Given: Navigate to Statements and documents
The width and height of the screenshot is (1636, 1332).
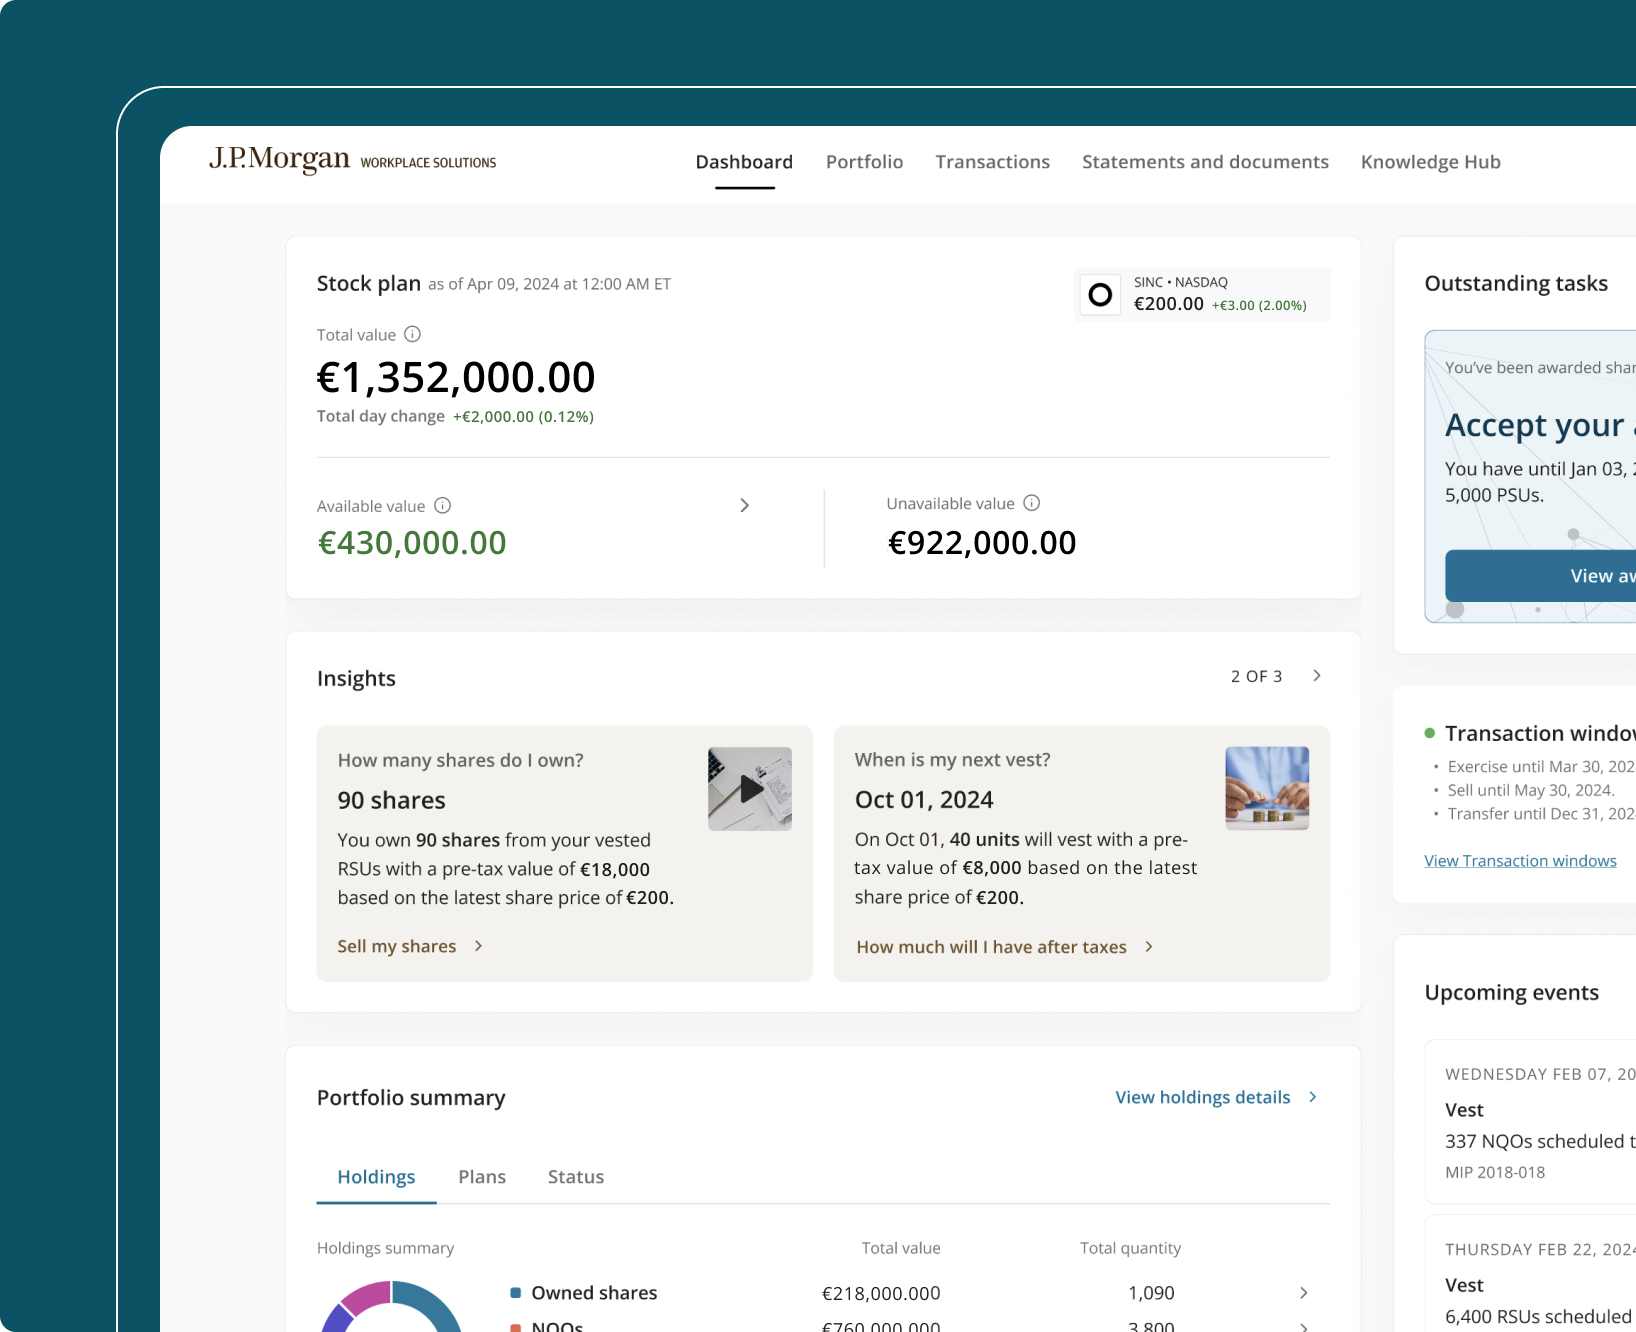Looking at the screenshot, I should click(x=1204, y=161).
